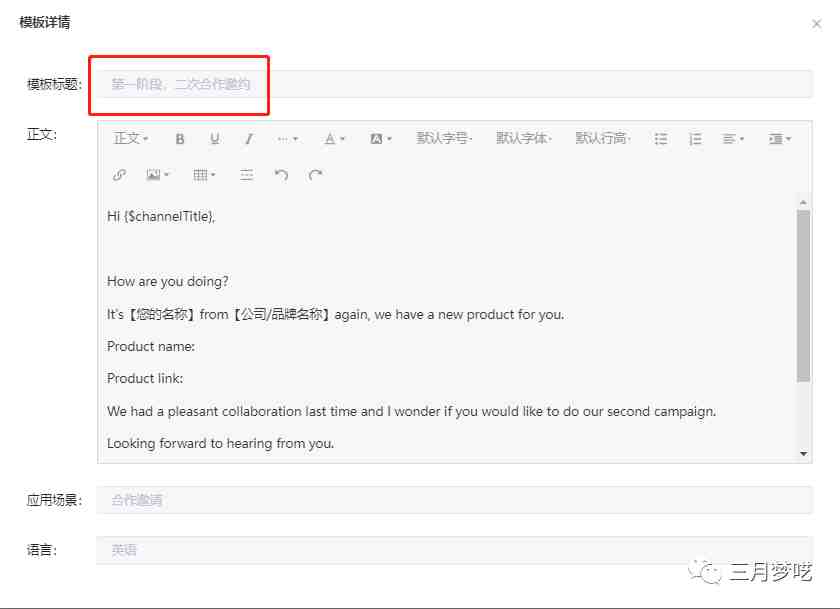Click the "Product link:" line
Viewport: 840px width, 609px height.
pyautogui.click(x=145, y=379)
